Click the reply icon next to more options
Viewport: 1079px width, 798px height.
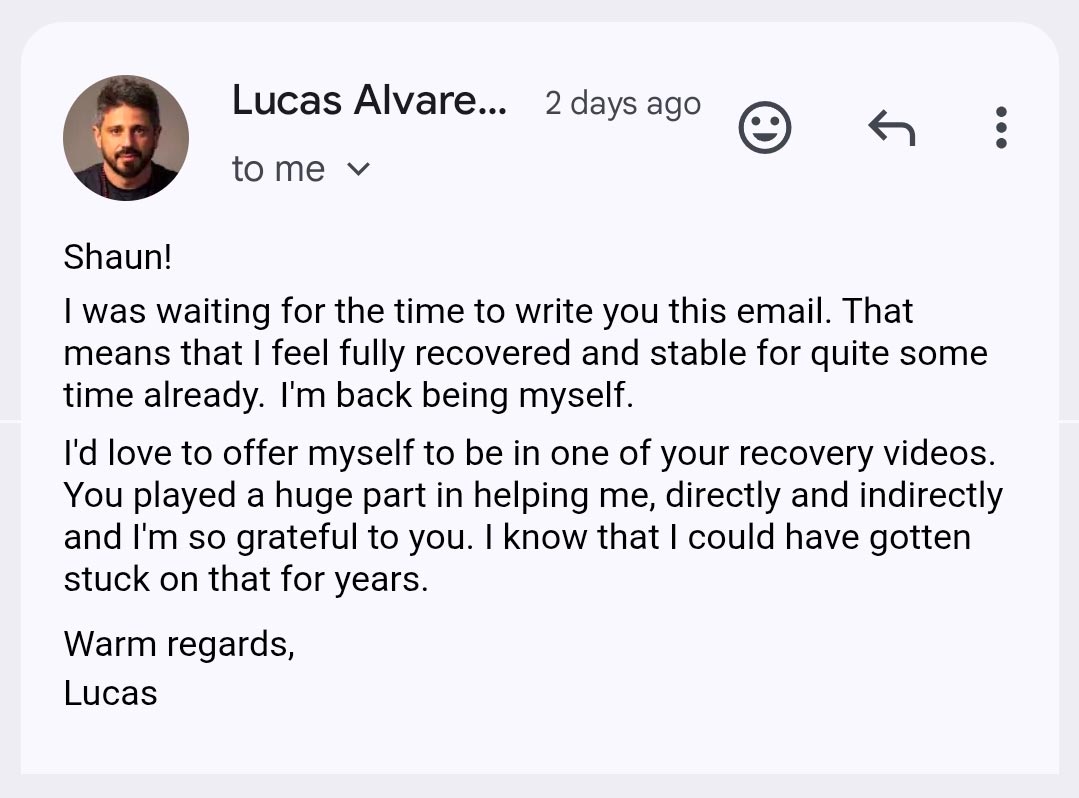(x=892, y=127)
